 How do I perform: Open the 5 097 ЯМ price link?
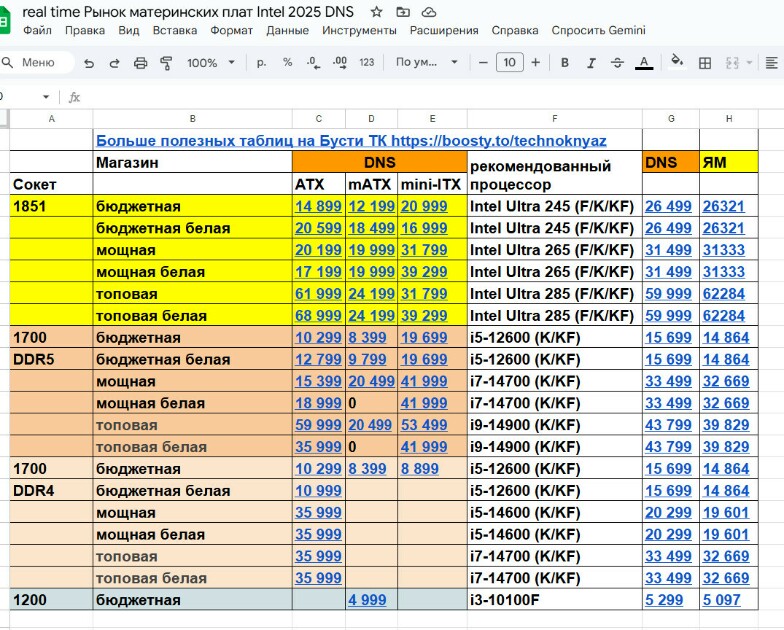(x=721, y=600)
